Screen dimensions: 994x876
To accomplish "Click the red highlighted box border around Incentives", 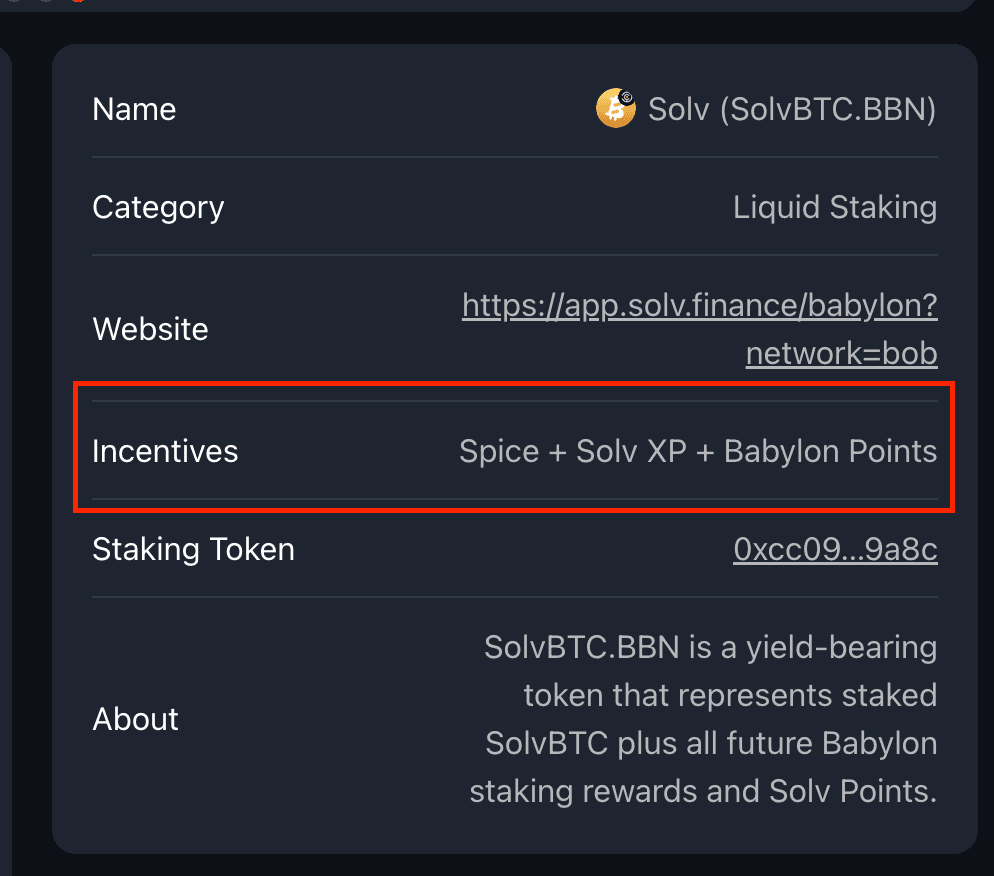I will (515, 383).
